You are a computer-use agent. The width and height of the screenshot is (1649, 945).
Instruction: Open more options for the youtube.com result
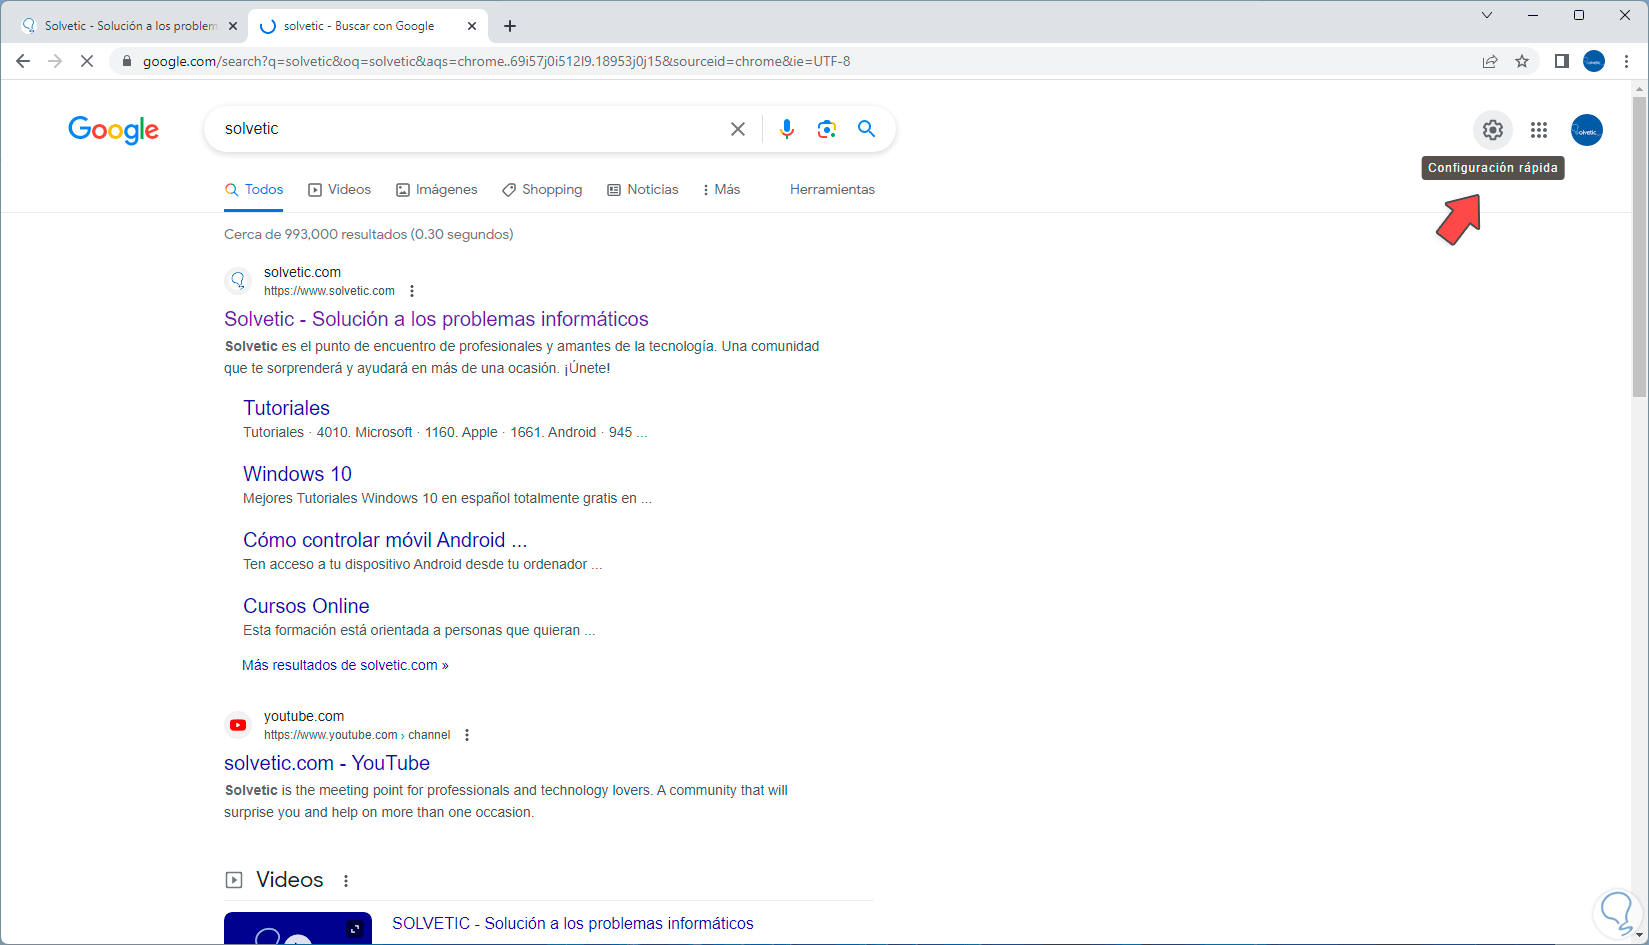tap(467, 735)
